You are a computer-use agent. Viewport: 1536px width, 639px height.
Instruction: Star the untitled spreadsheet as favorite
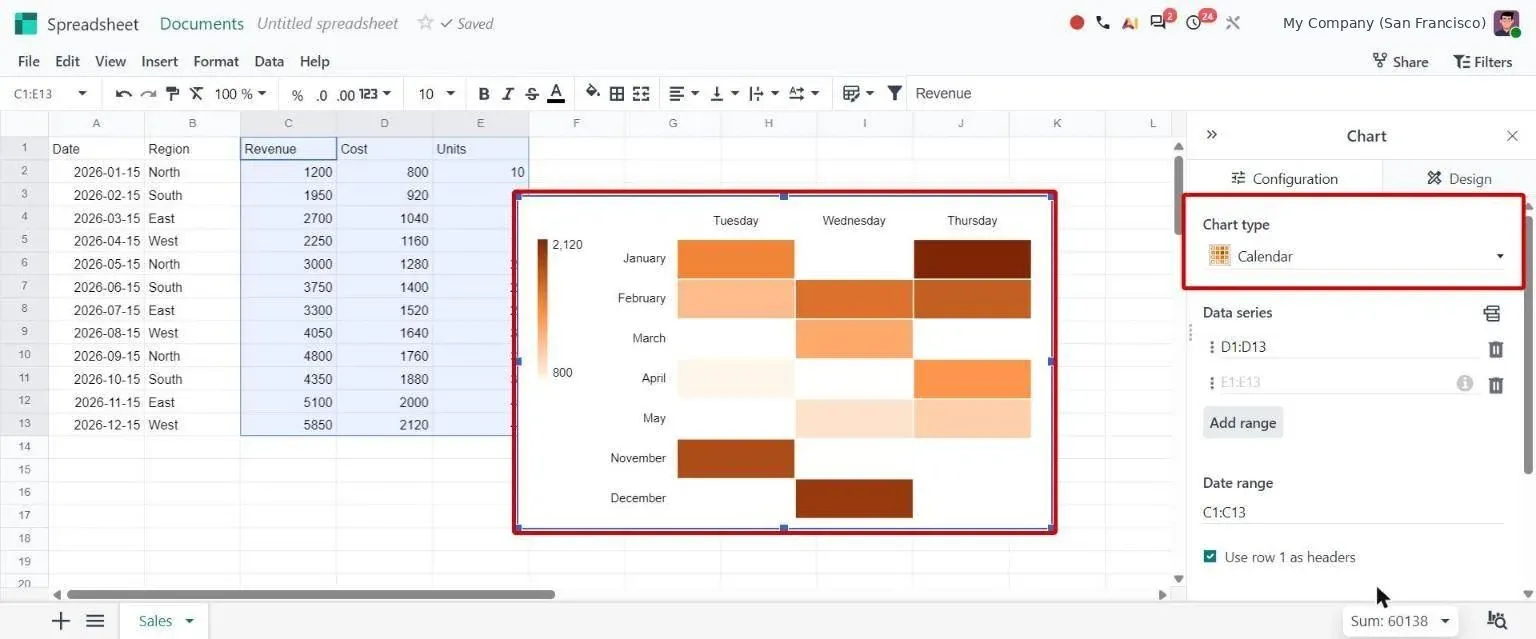(425, 22)
